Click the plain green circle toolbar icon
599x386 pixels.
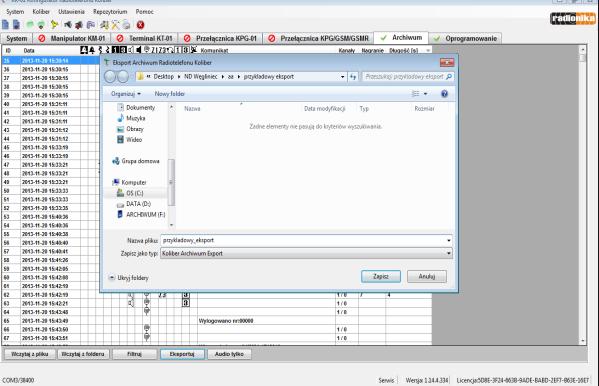pyautogui.click(x=30, y=25)
